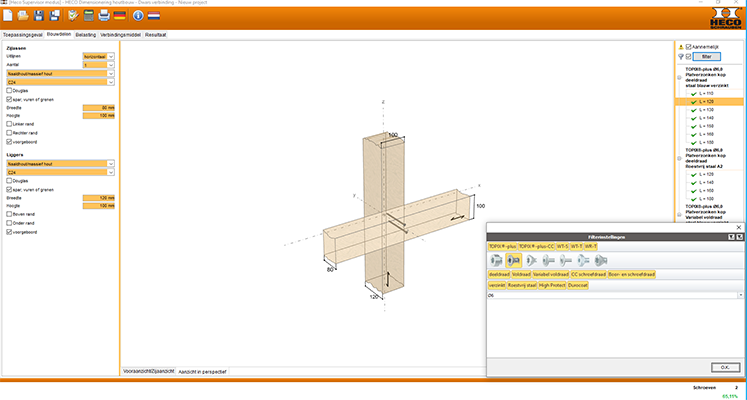Screen dimensions: 747x400
Task: Enable Douglas checkbox under Zijlassen
Action: [x=9, y=90]
